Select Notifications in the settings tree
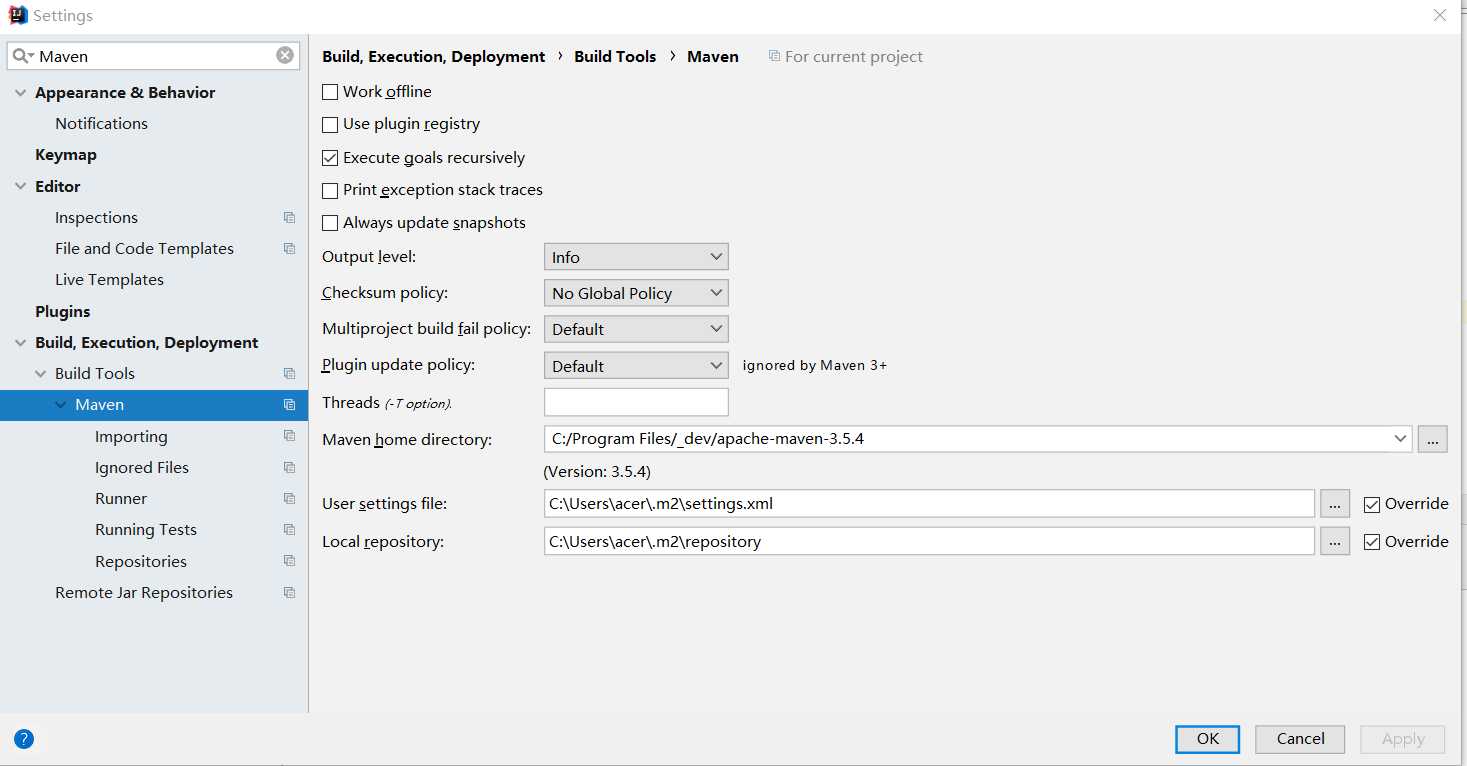Screen dimensions: 1467x766 coord(101,123)
